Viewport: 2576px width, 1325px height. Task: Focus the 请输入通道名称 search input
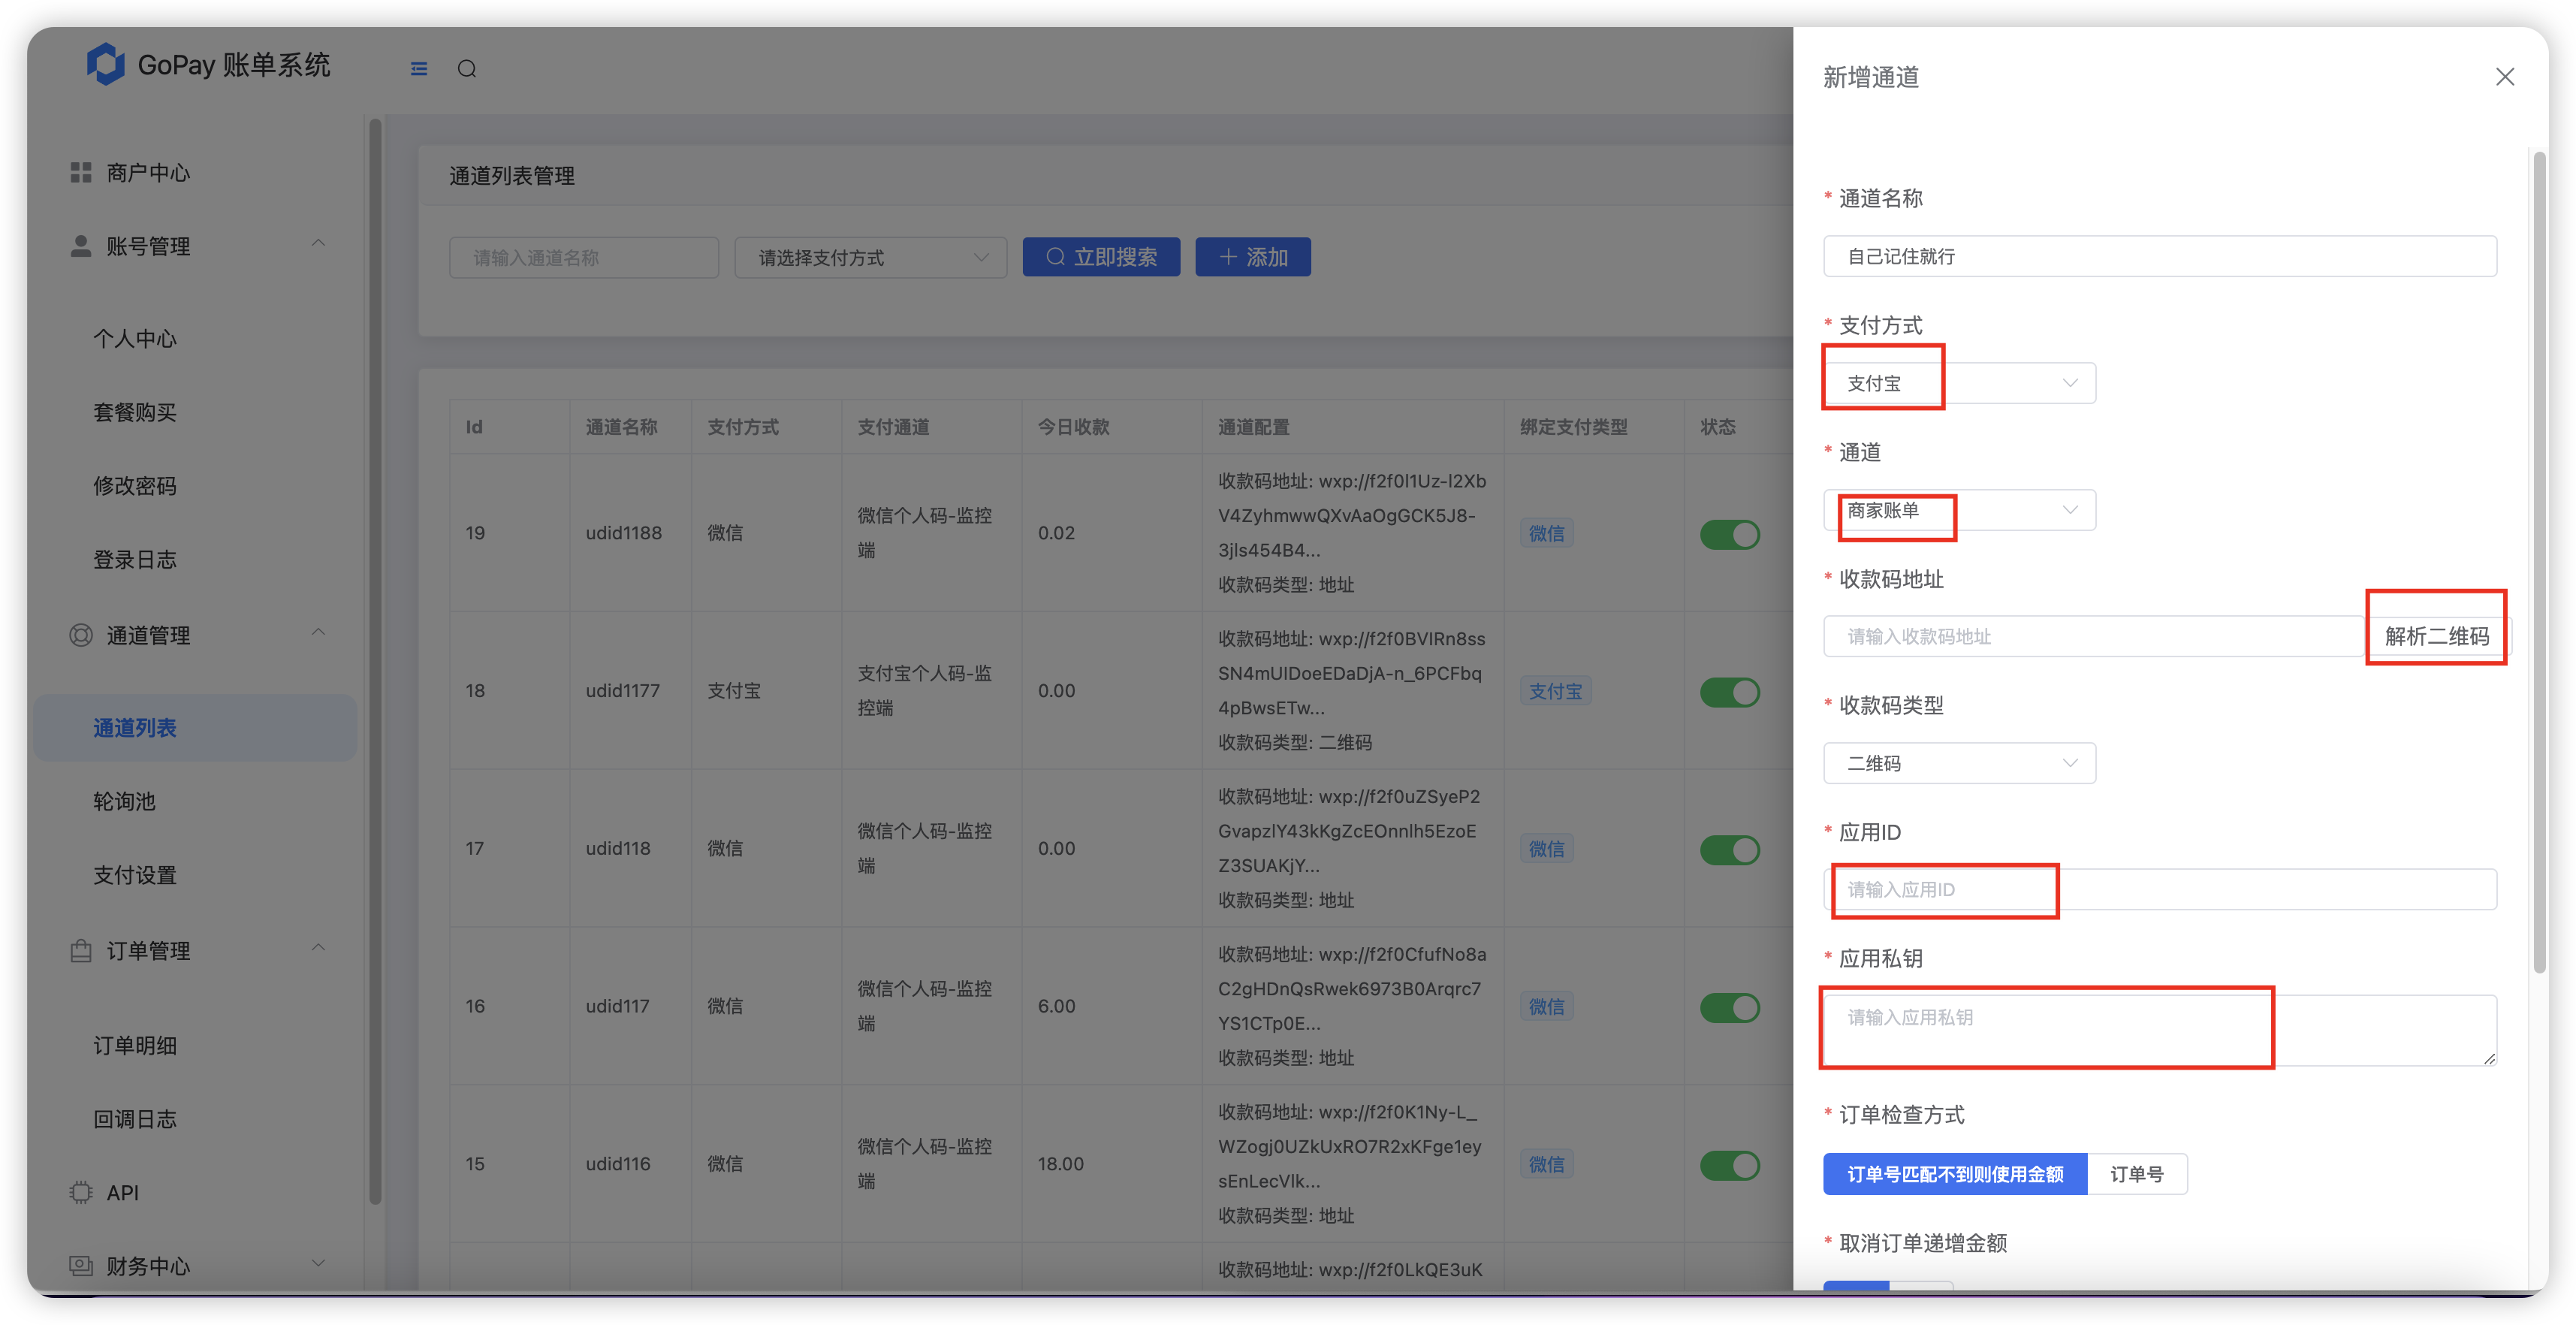coord(584,258)
